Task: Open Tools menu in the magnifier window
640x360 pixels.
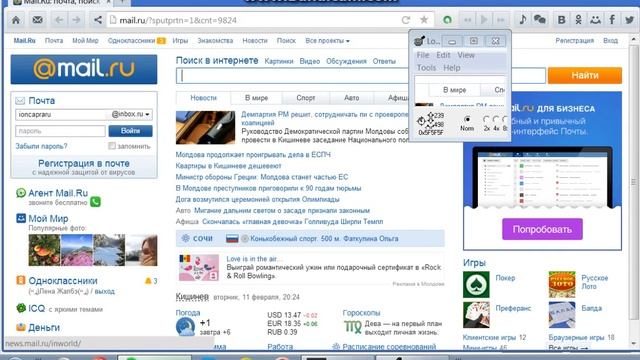Action: click(x=427, y=68)
